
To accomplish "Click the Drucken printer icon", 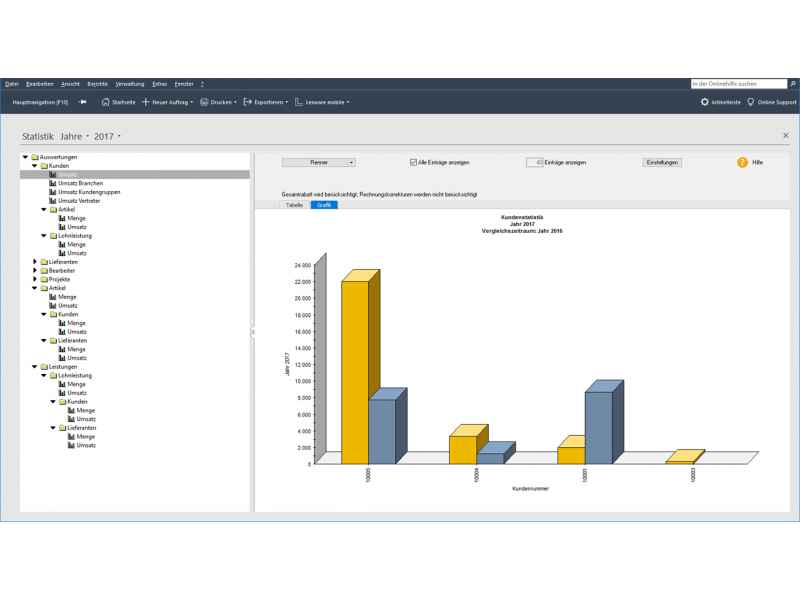I will pyautogui.click(x=204, y=102).
